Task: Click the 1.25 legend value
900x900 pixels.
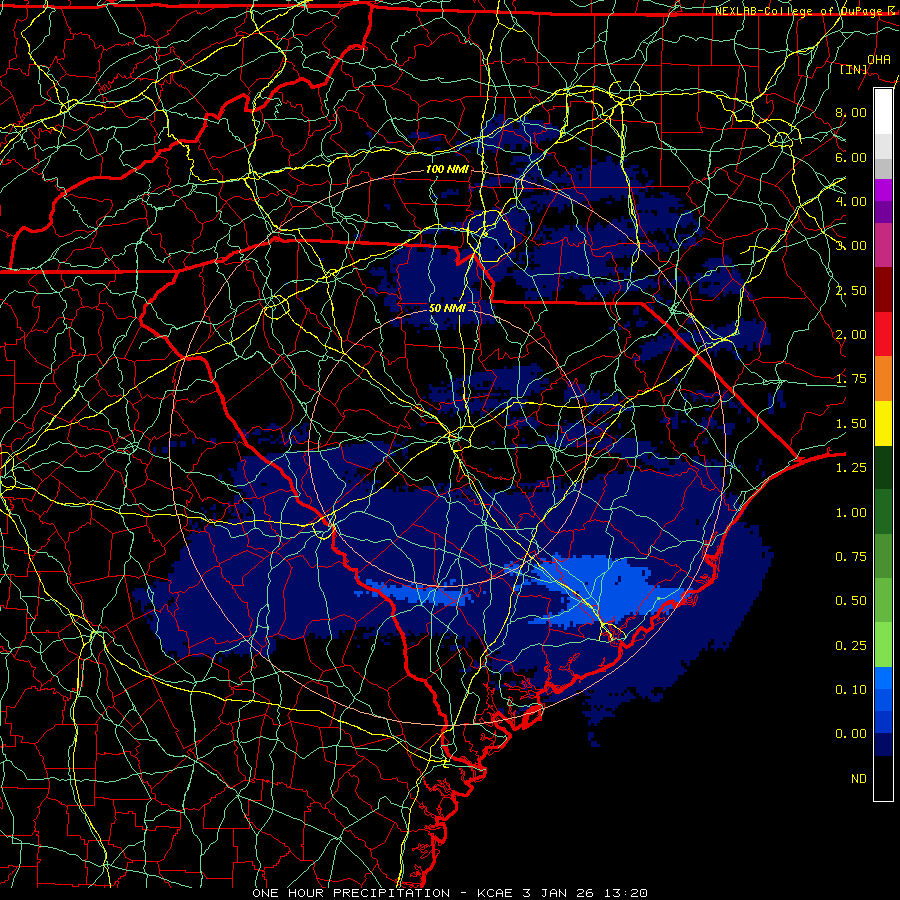Action: 851,468
